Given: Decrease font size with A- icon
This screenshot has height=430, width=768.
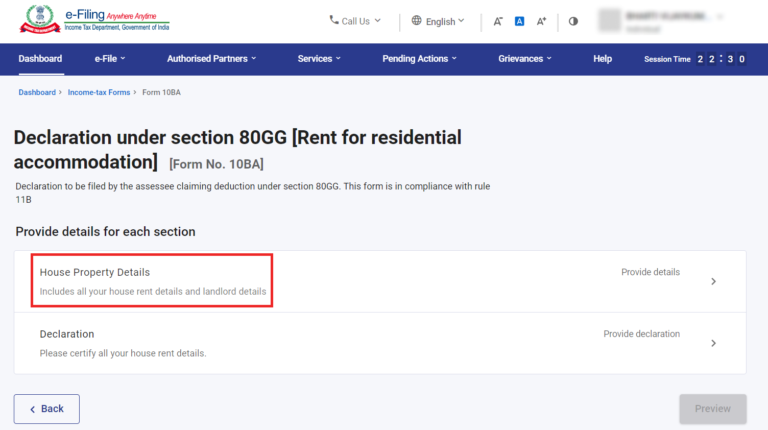Looking at the screenshot, I should [x=498, y=21].
